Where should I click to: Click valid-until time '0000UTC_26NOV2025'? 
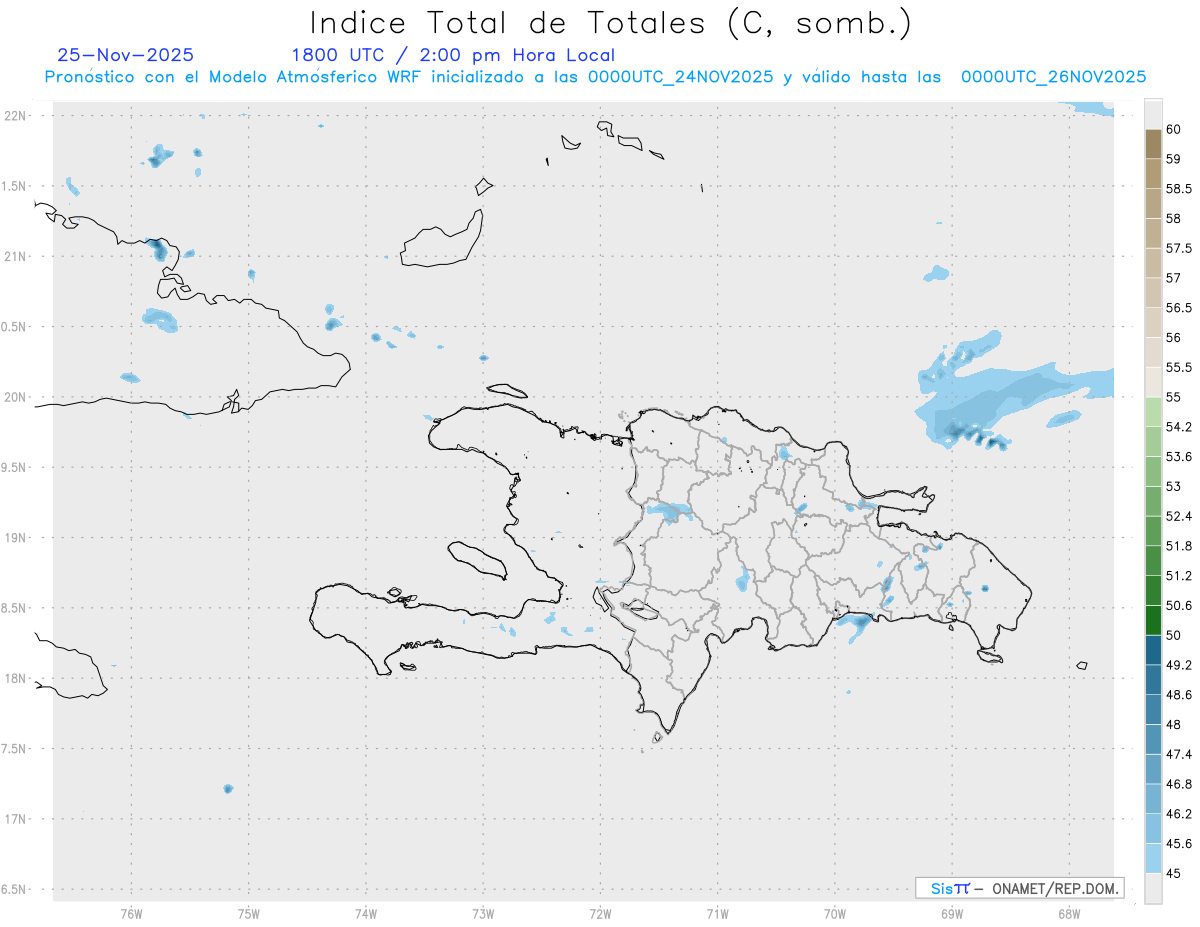[x=1053, y=77]
